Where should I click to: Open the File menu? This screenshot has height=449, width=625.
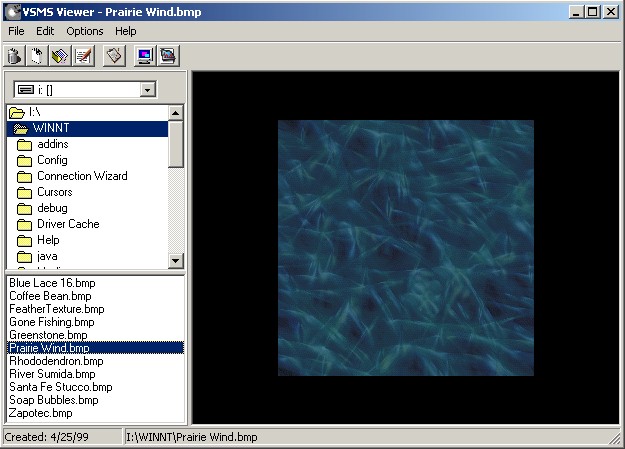coord(16,31)
